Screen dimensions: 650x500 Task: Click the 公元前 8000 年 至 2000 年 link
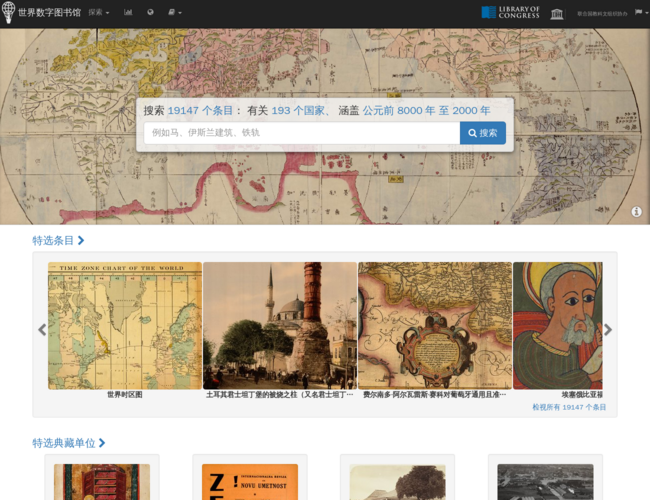click(426, 111)
